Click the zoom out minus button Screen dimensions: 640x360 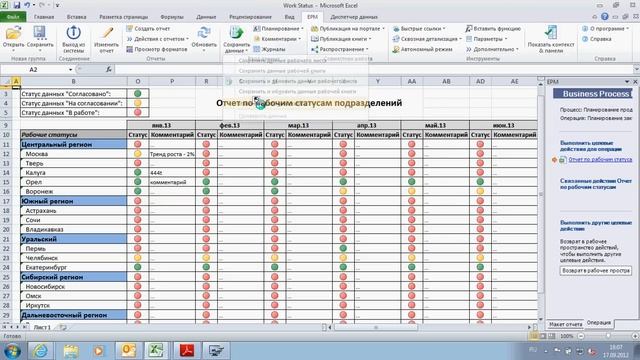coord(581,336)
